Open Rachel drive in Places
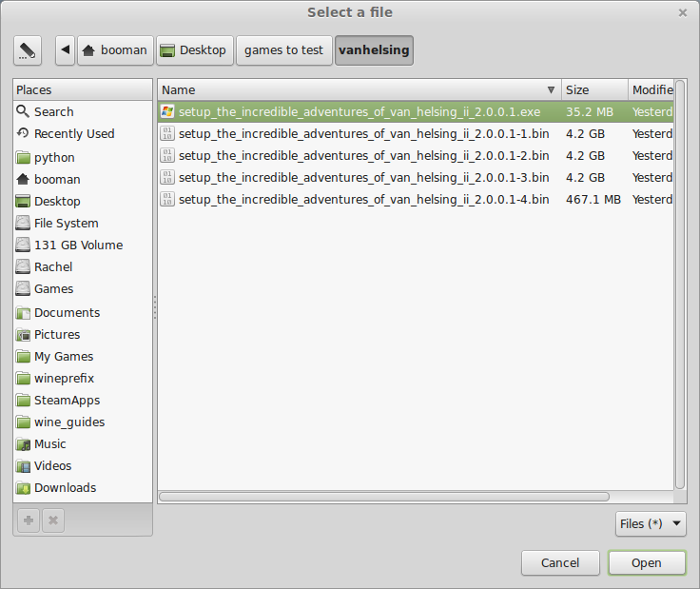The image size is (700, 589). pyautogui.click(x=82, y=267)
